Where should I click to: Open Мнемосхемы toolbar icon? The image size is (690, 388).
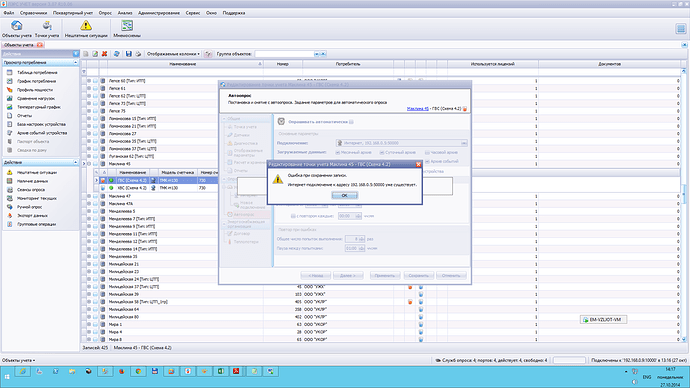point(127,29)
